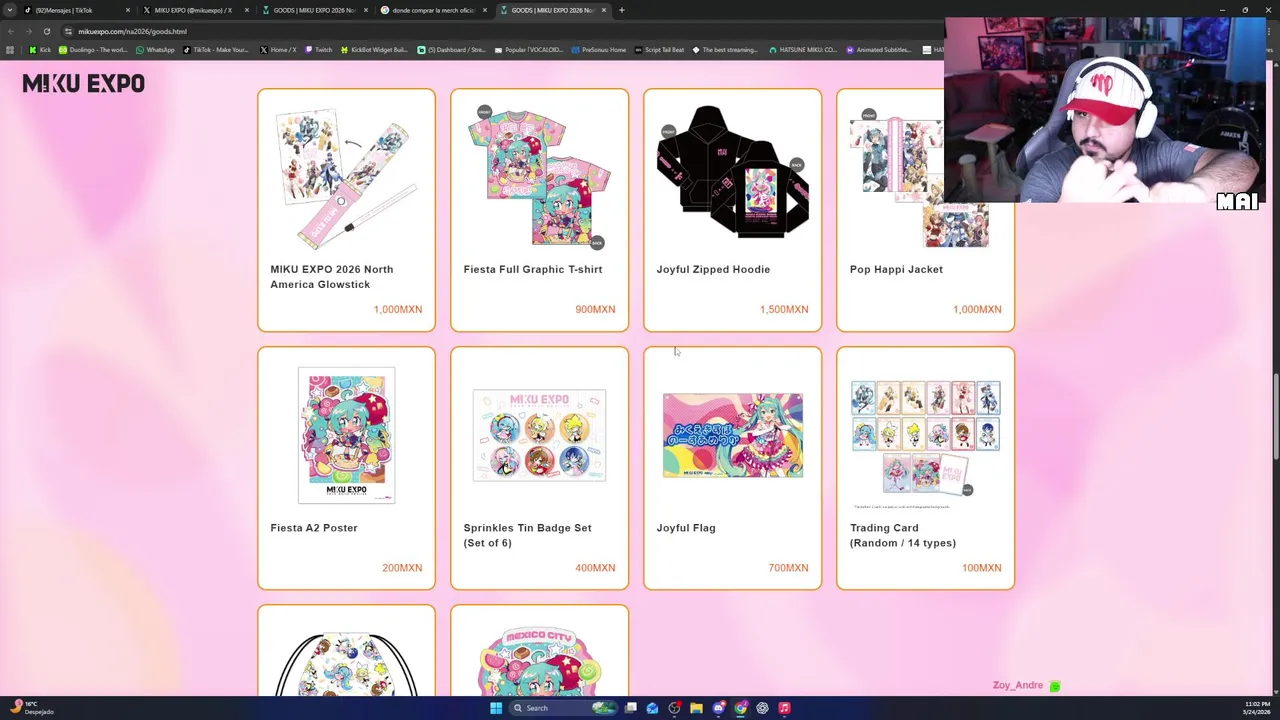Open the Animated Subtitles bookmark
This screenshot has width=1280, height=720.
(x=878, y=50)
